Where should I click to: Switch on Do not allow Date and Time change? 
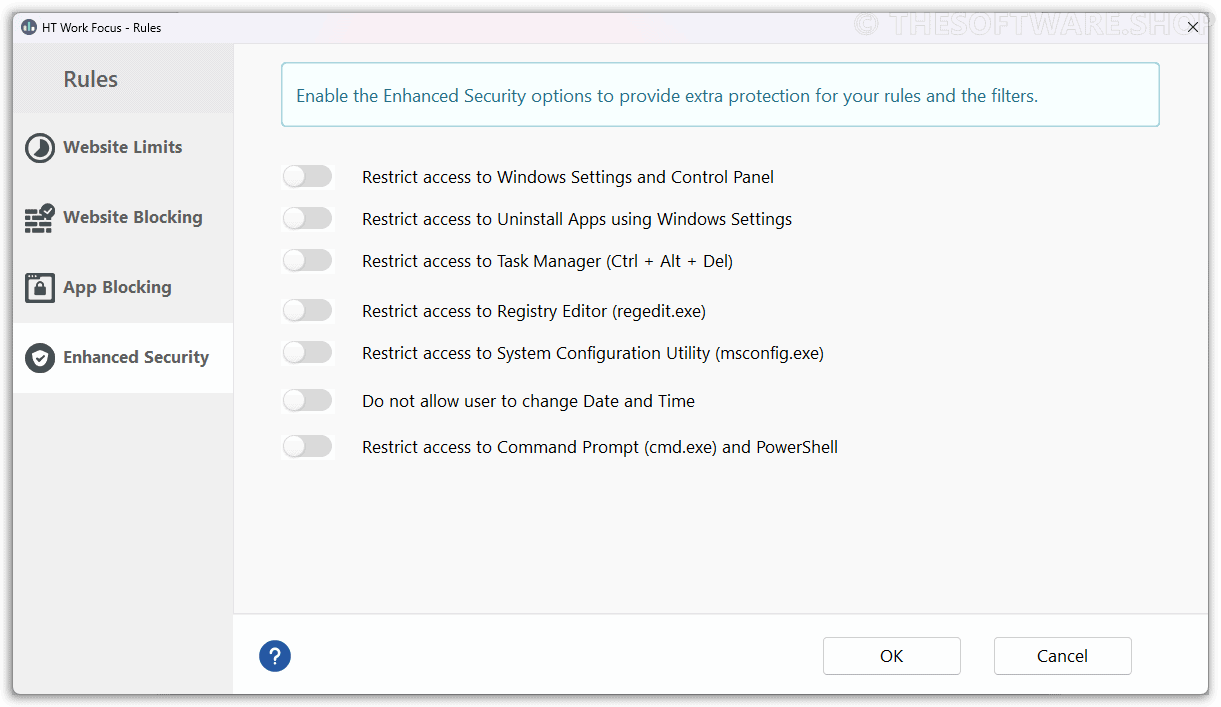coord(307,401)
